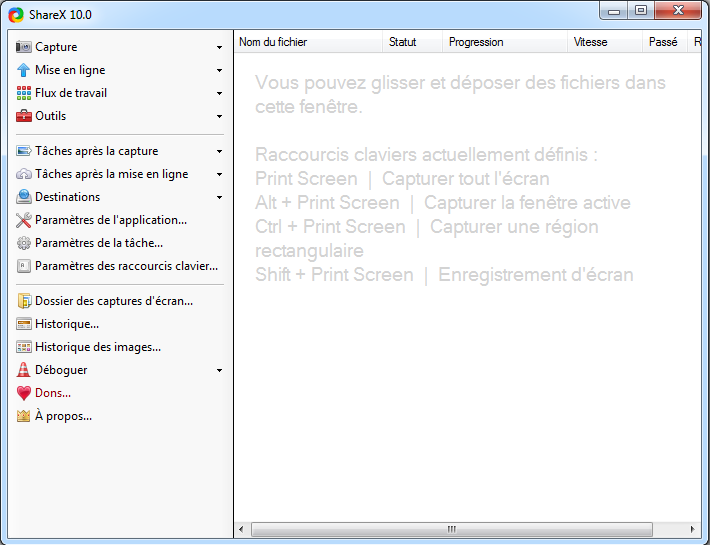Maximize the ShareX window
Screen dimensions: 710x545
pyautogui.click(x=641, y=11)
